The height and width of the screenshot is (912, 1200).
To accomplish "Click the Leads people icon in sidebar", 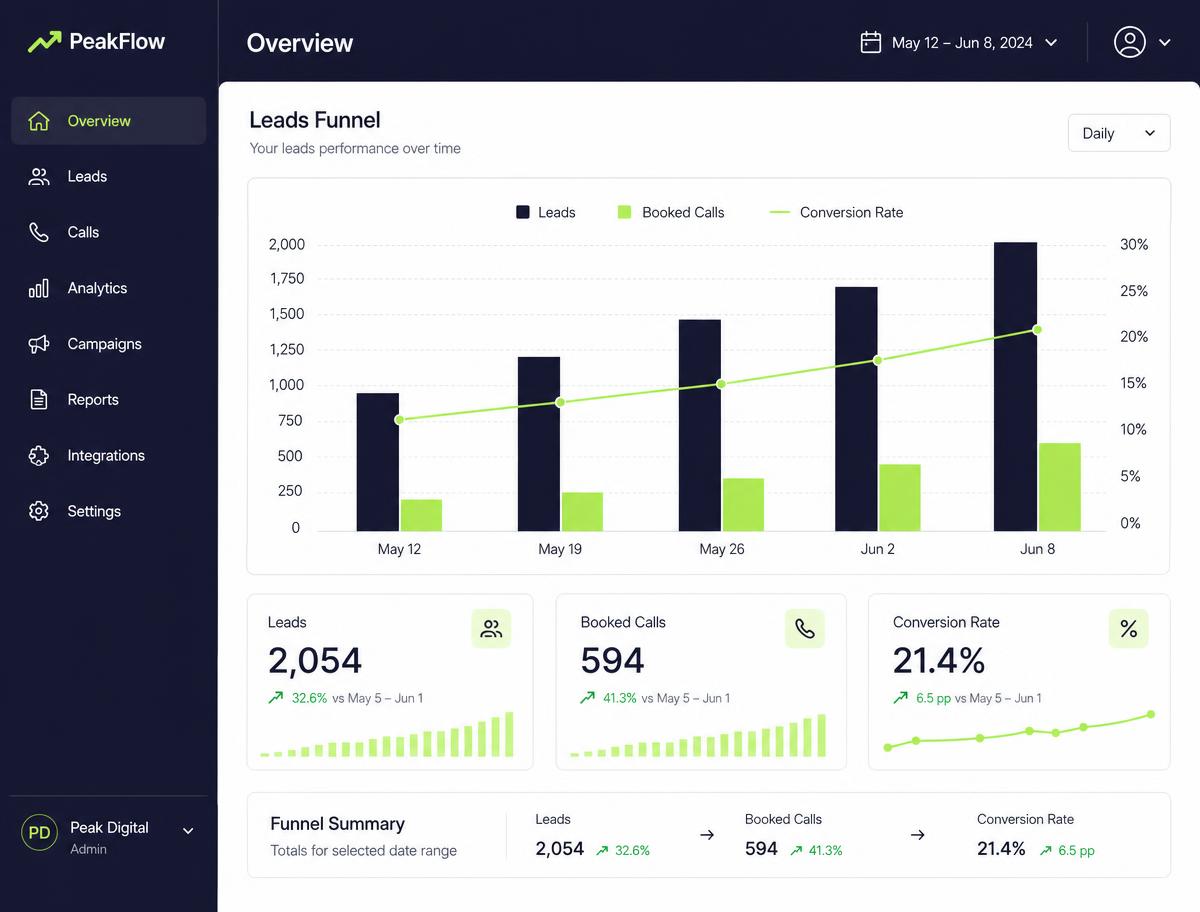I will [39, 177].
